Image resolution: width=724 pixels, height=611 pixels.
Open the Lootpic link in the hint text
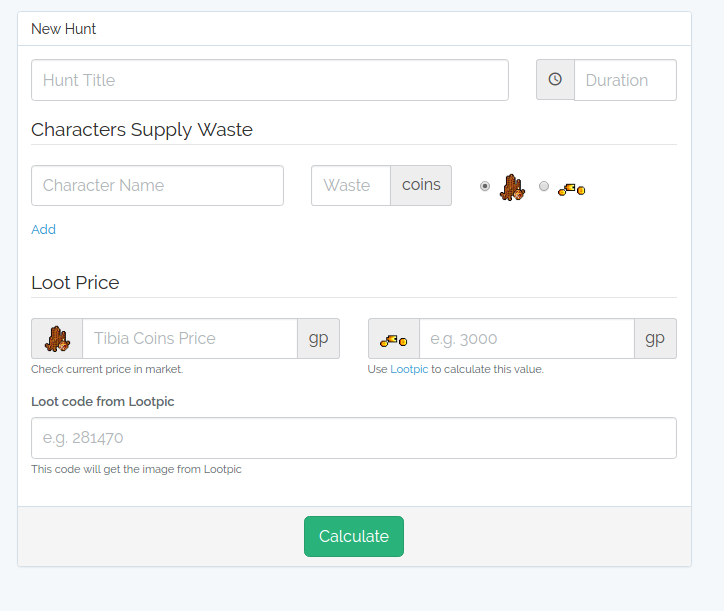[409, 369]
